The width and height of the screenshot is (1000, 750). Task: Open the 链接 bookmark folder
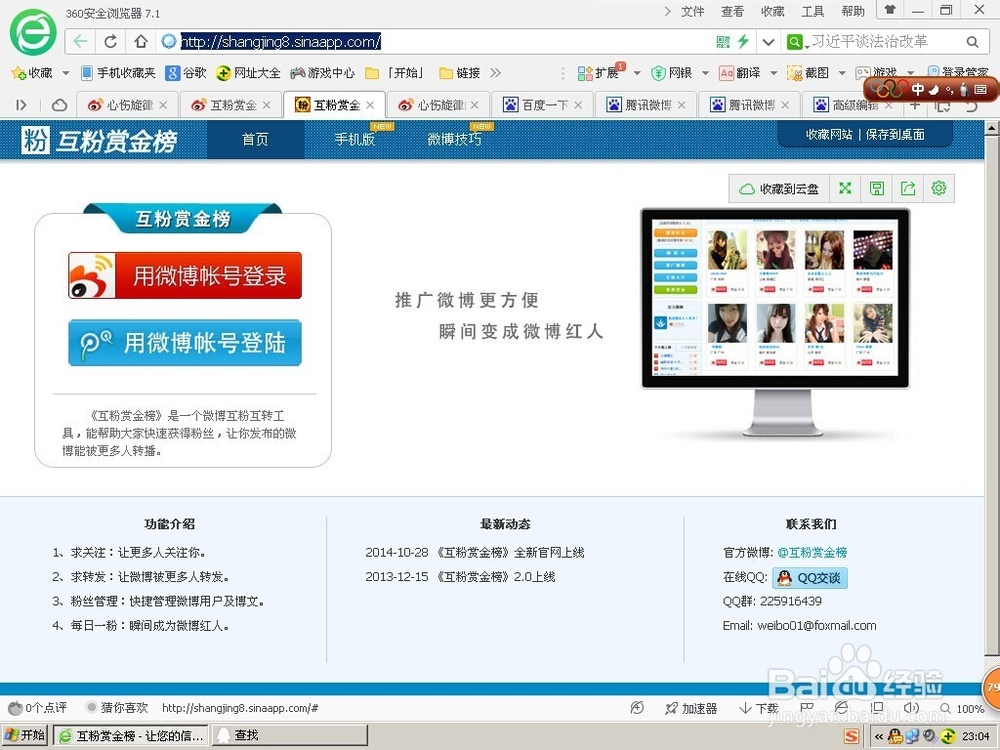[460, 73]
